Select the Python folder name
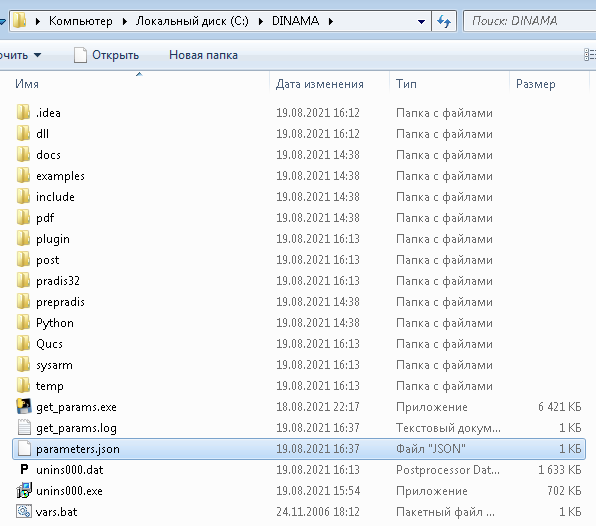This screenshot has height=526, width=596. coord(55,323)
